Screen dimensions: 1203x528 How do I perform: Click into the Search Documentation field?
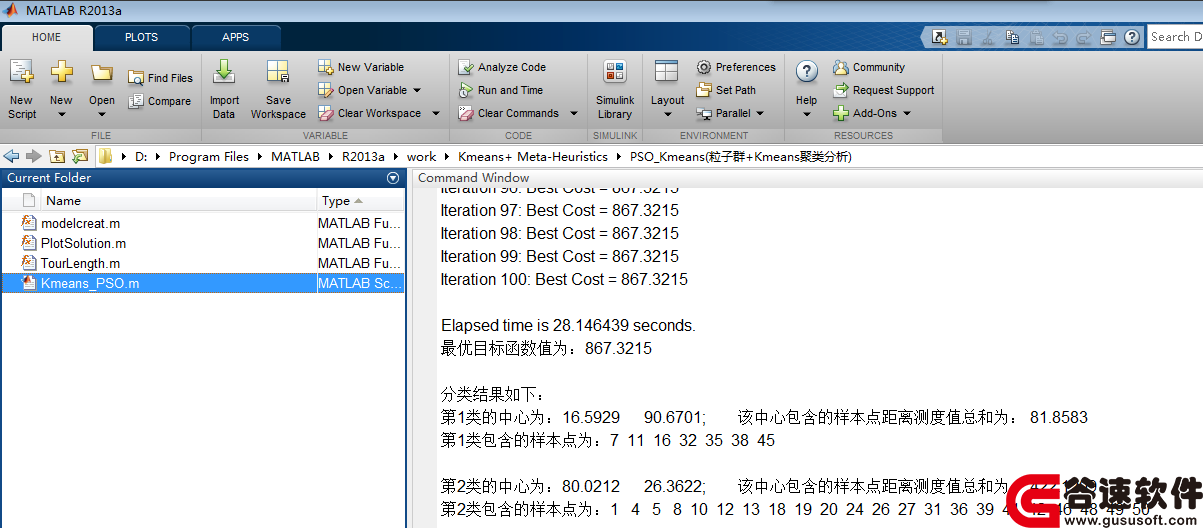[x=1174, y=37]
